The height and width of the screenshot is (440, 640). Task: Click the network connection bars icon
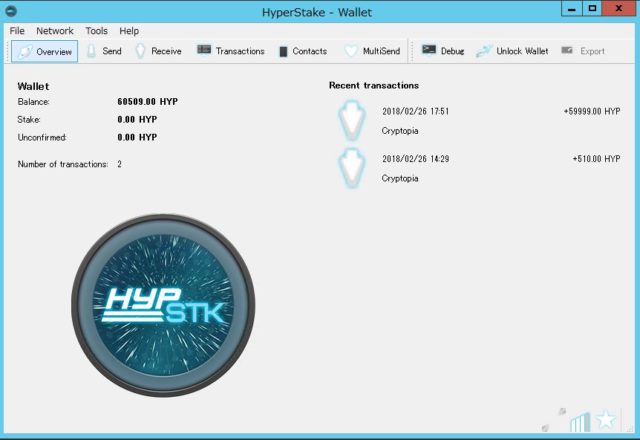click(580, 422)
